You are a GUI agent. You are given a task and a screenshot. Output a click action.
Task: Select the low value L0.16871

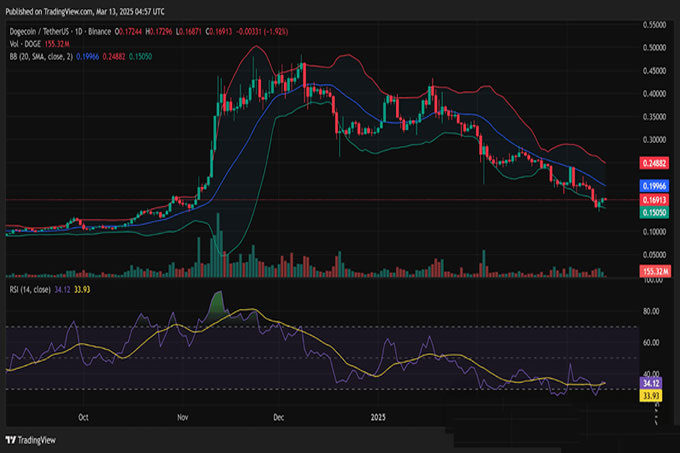click(x=189, y=32)
